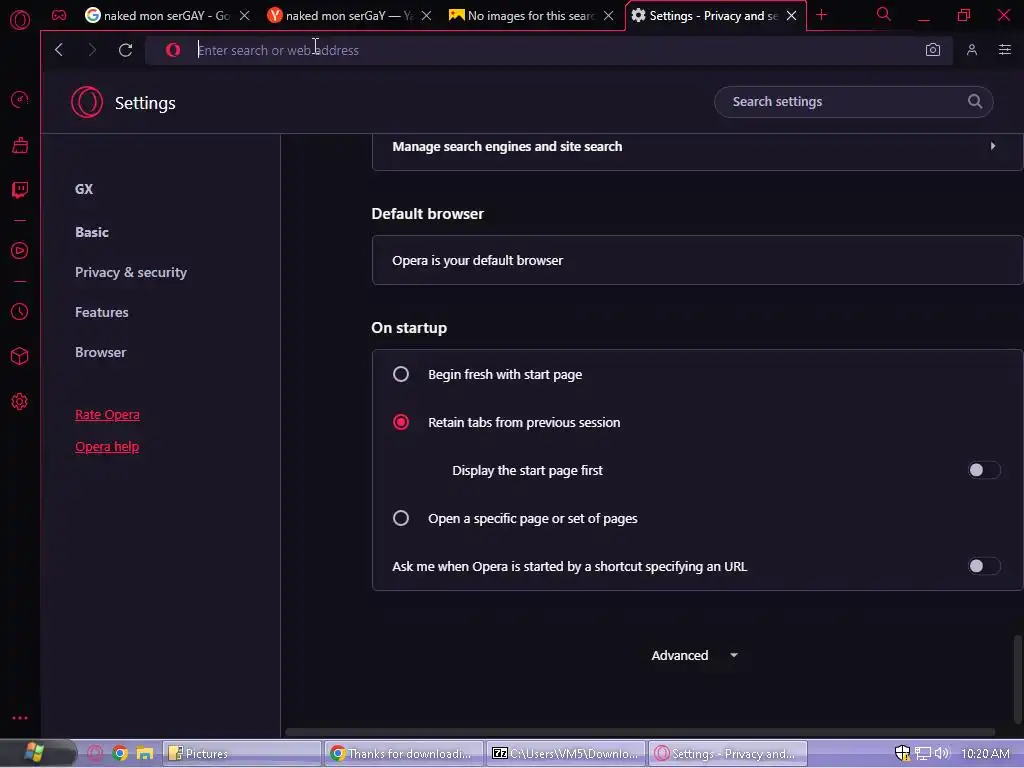
Task: Launch Chrome from the quick launch bar
Action: pyautogui.click(x=120, y=753)
